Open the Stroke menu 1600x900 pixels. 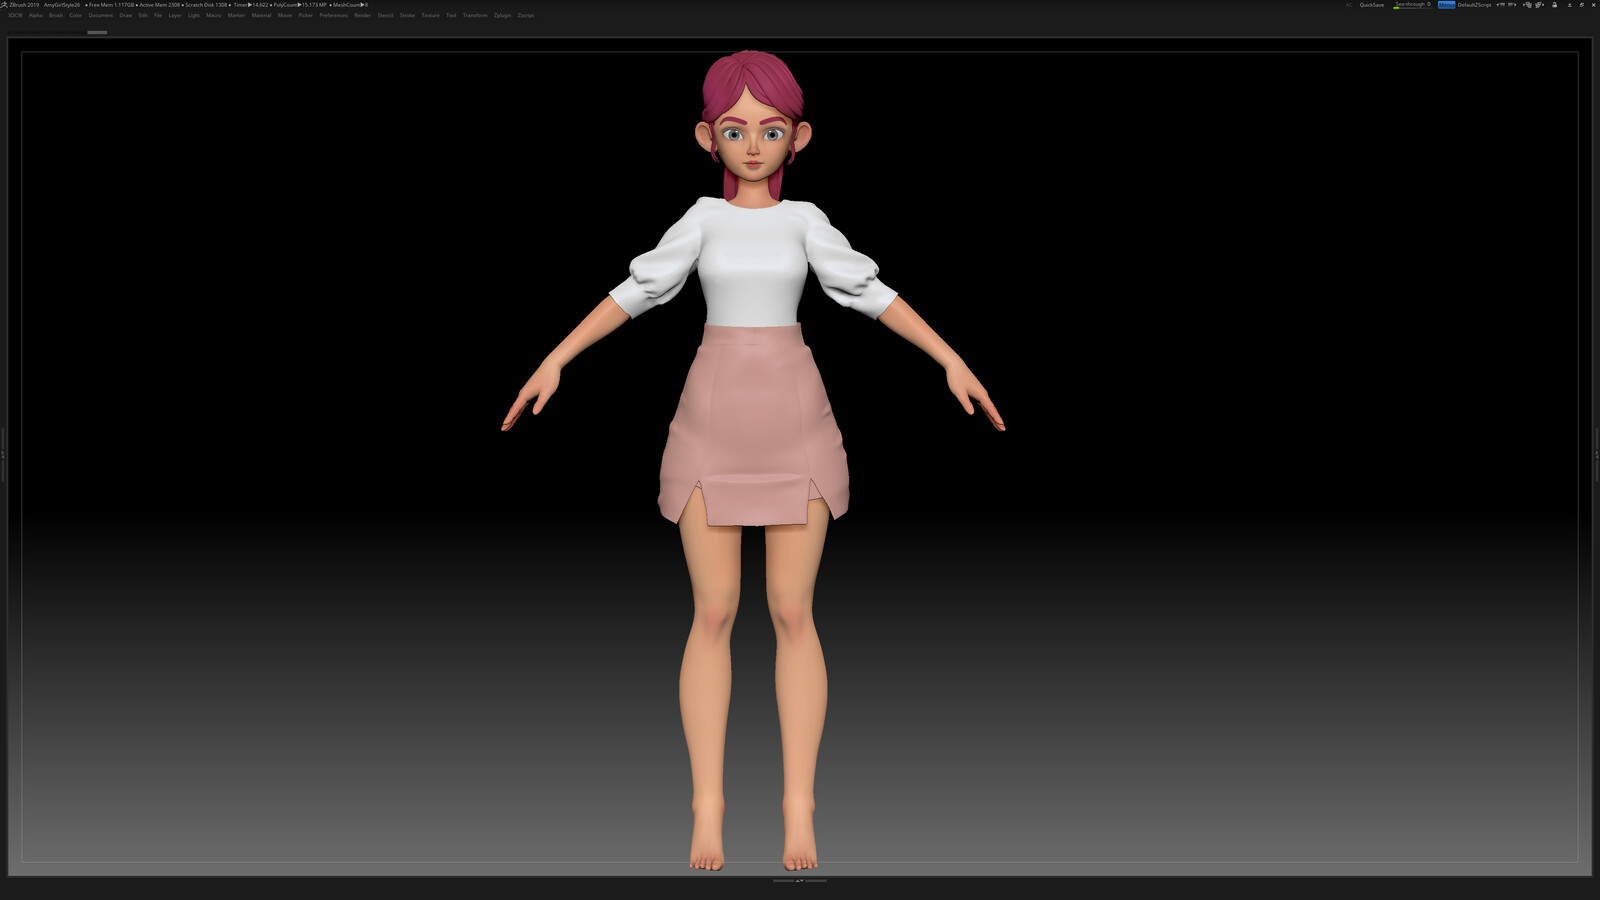click(407, 15)
